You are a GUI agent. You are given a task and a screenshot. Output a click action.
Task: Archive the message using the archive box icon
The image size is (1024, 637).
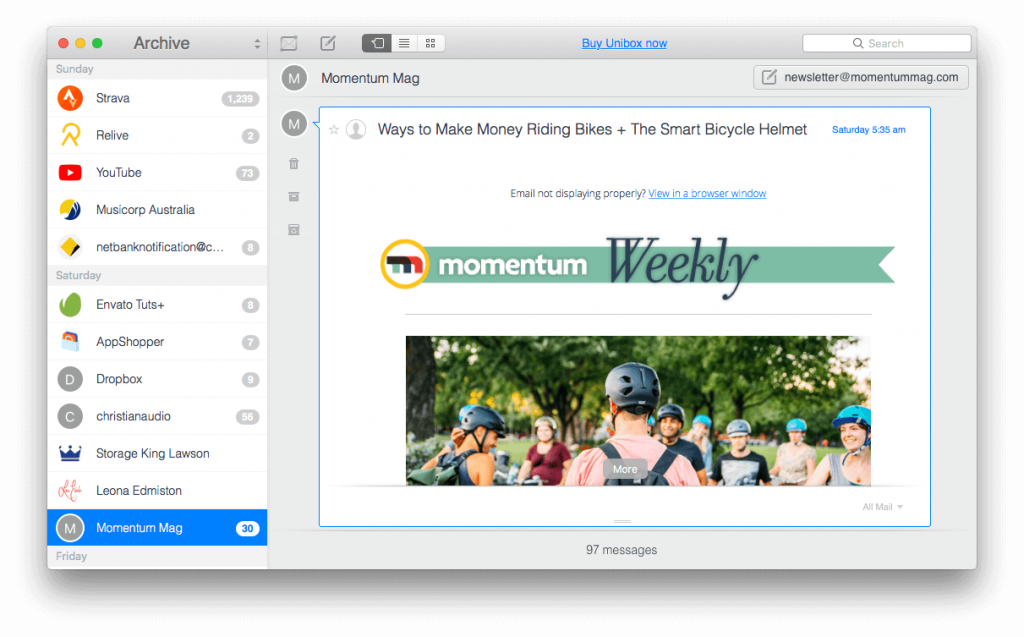pyautogui.click(x=293, y=196)
